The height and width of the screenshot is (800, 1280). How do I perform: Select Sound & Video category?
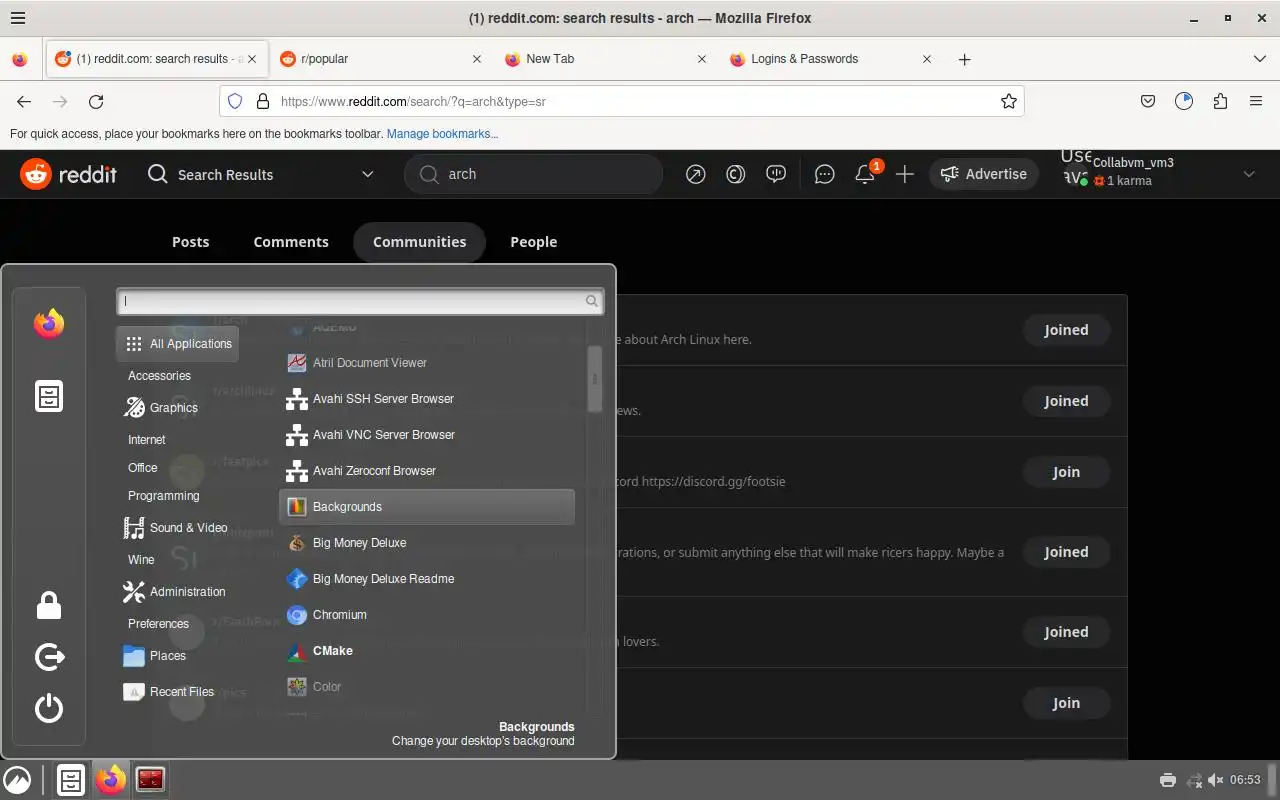pos(178,528)
